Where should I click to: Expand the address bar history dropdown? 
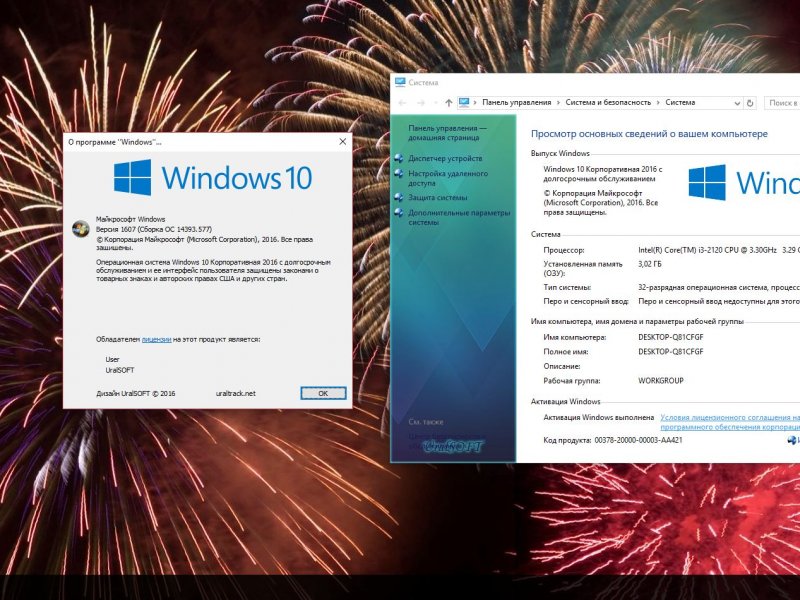pyautogui.click(x=737, y=103)
